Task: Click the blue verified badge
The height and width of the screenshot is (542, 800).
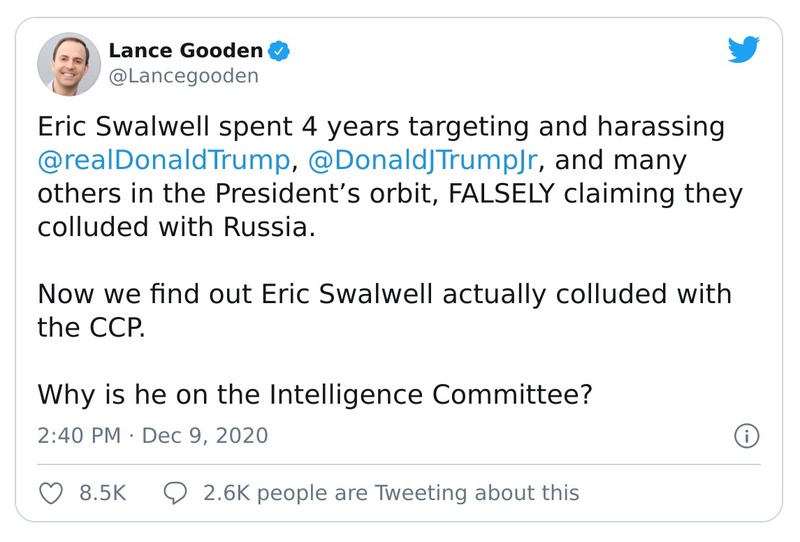Action: pyautogui.click(x=282, y=49)
